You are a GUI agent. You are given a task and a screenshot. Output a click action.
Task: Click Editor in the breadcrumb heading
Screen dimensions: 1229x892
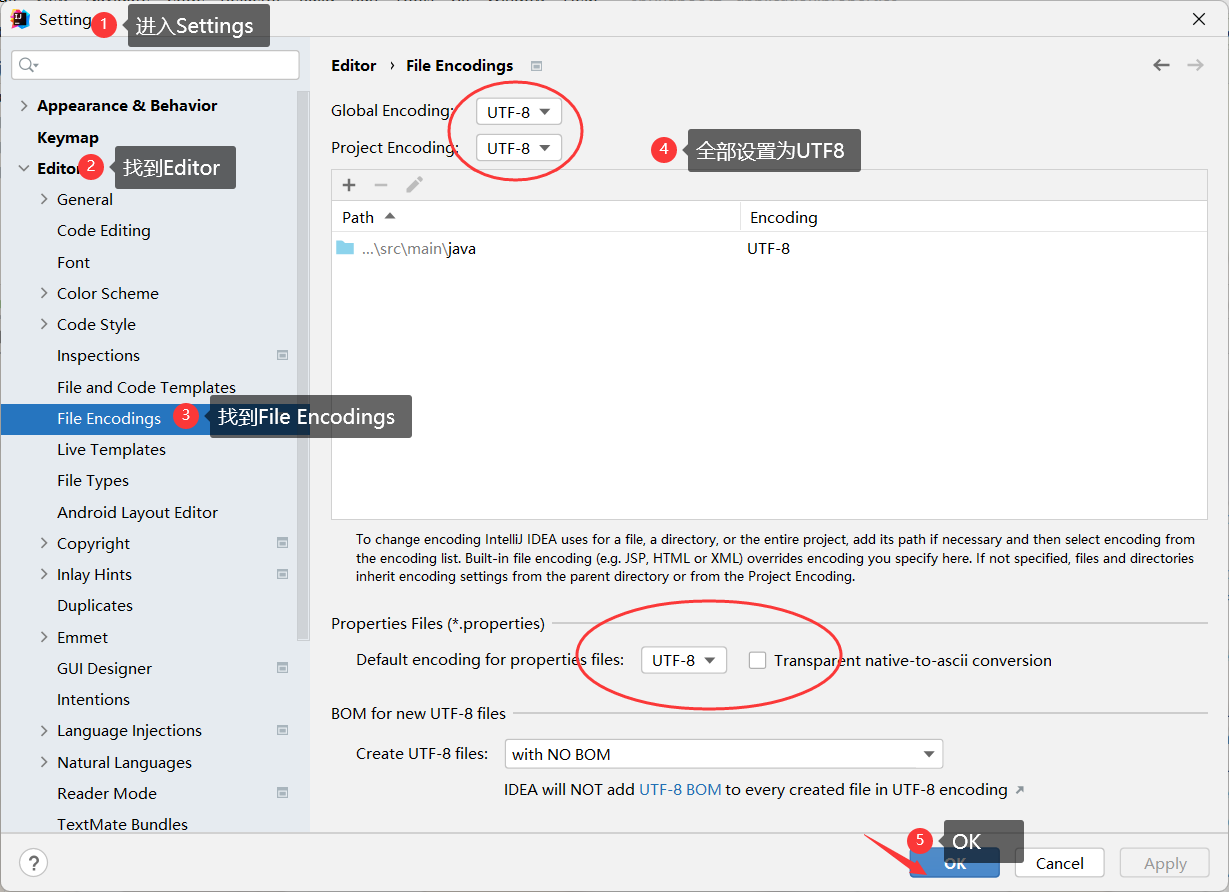(354, 66)
